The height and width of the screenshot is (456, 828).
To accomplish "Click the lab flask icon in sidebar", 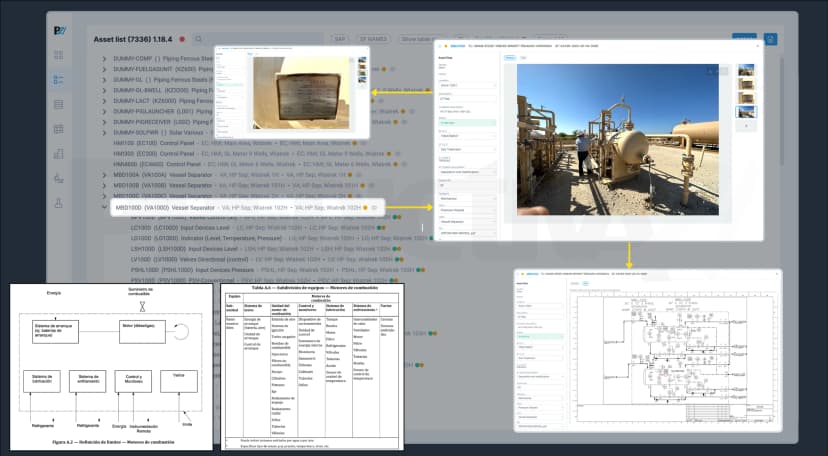I will click(59, 203).
